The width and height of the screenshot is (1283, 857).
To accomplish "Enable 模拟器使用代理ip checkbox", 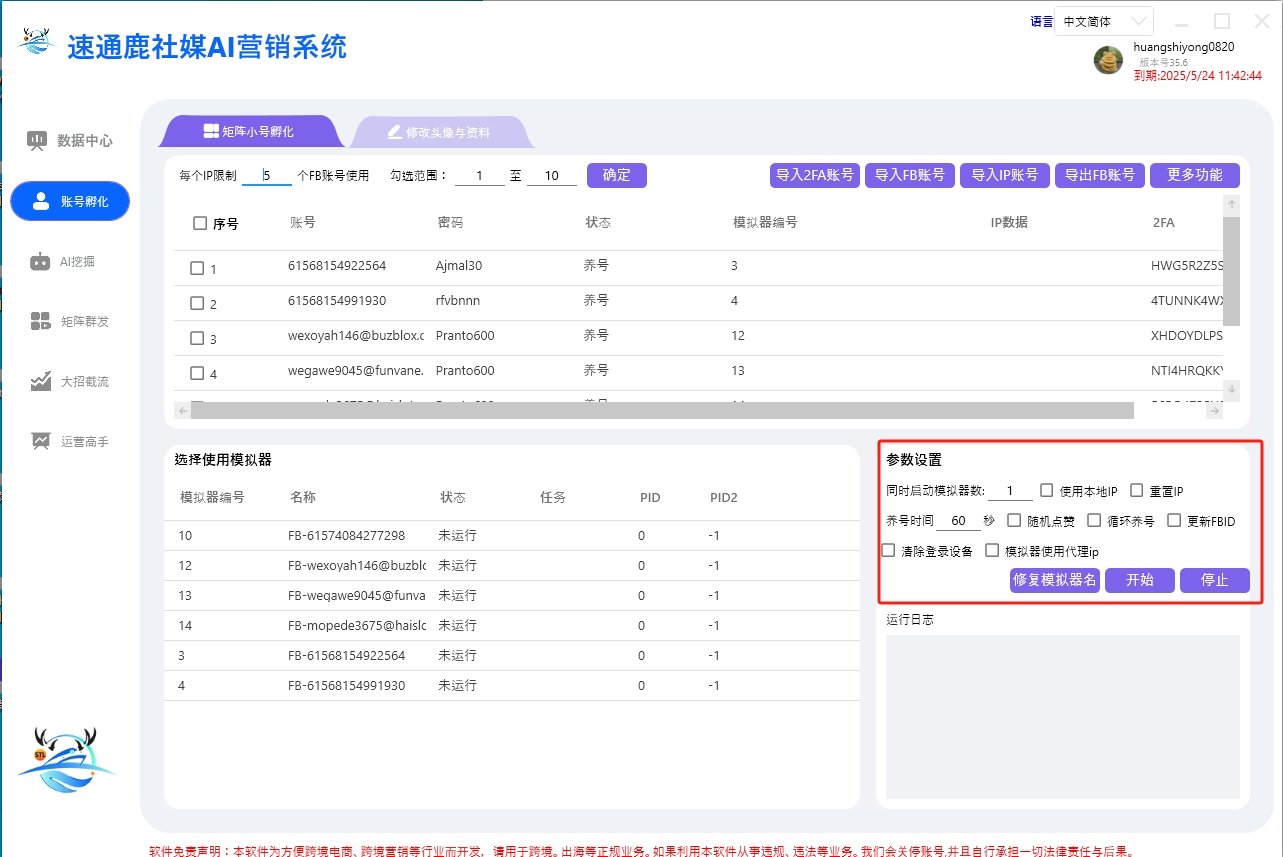I will click(992, 550).
